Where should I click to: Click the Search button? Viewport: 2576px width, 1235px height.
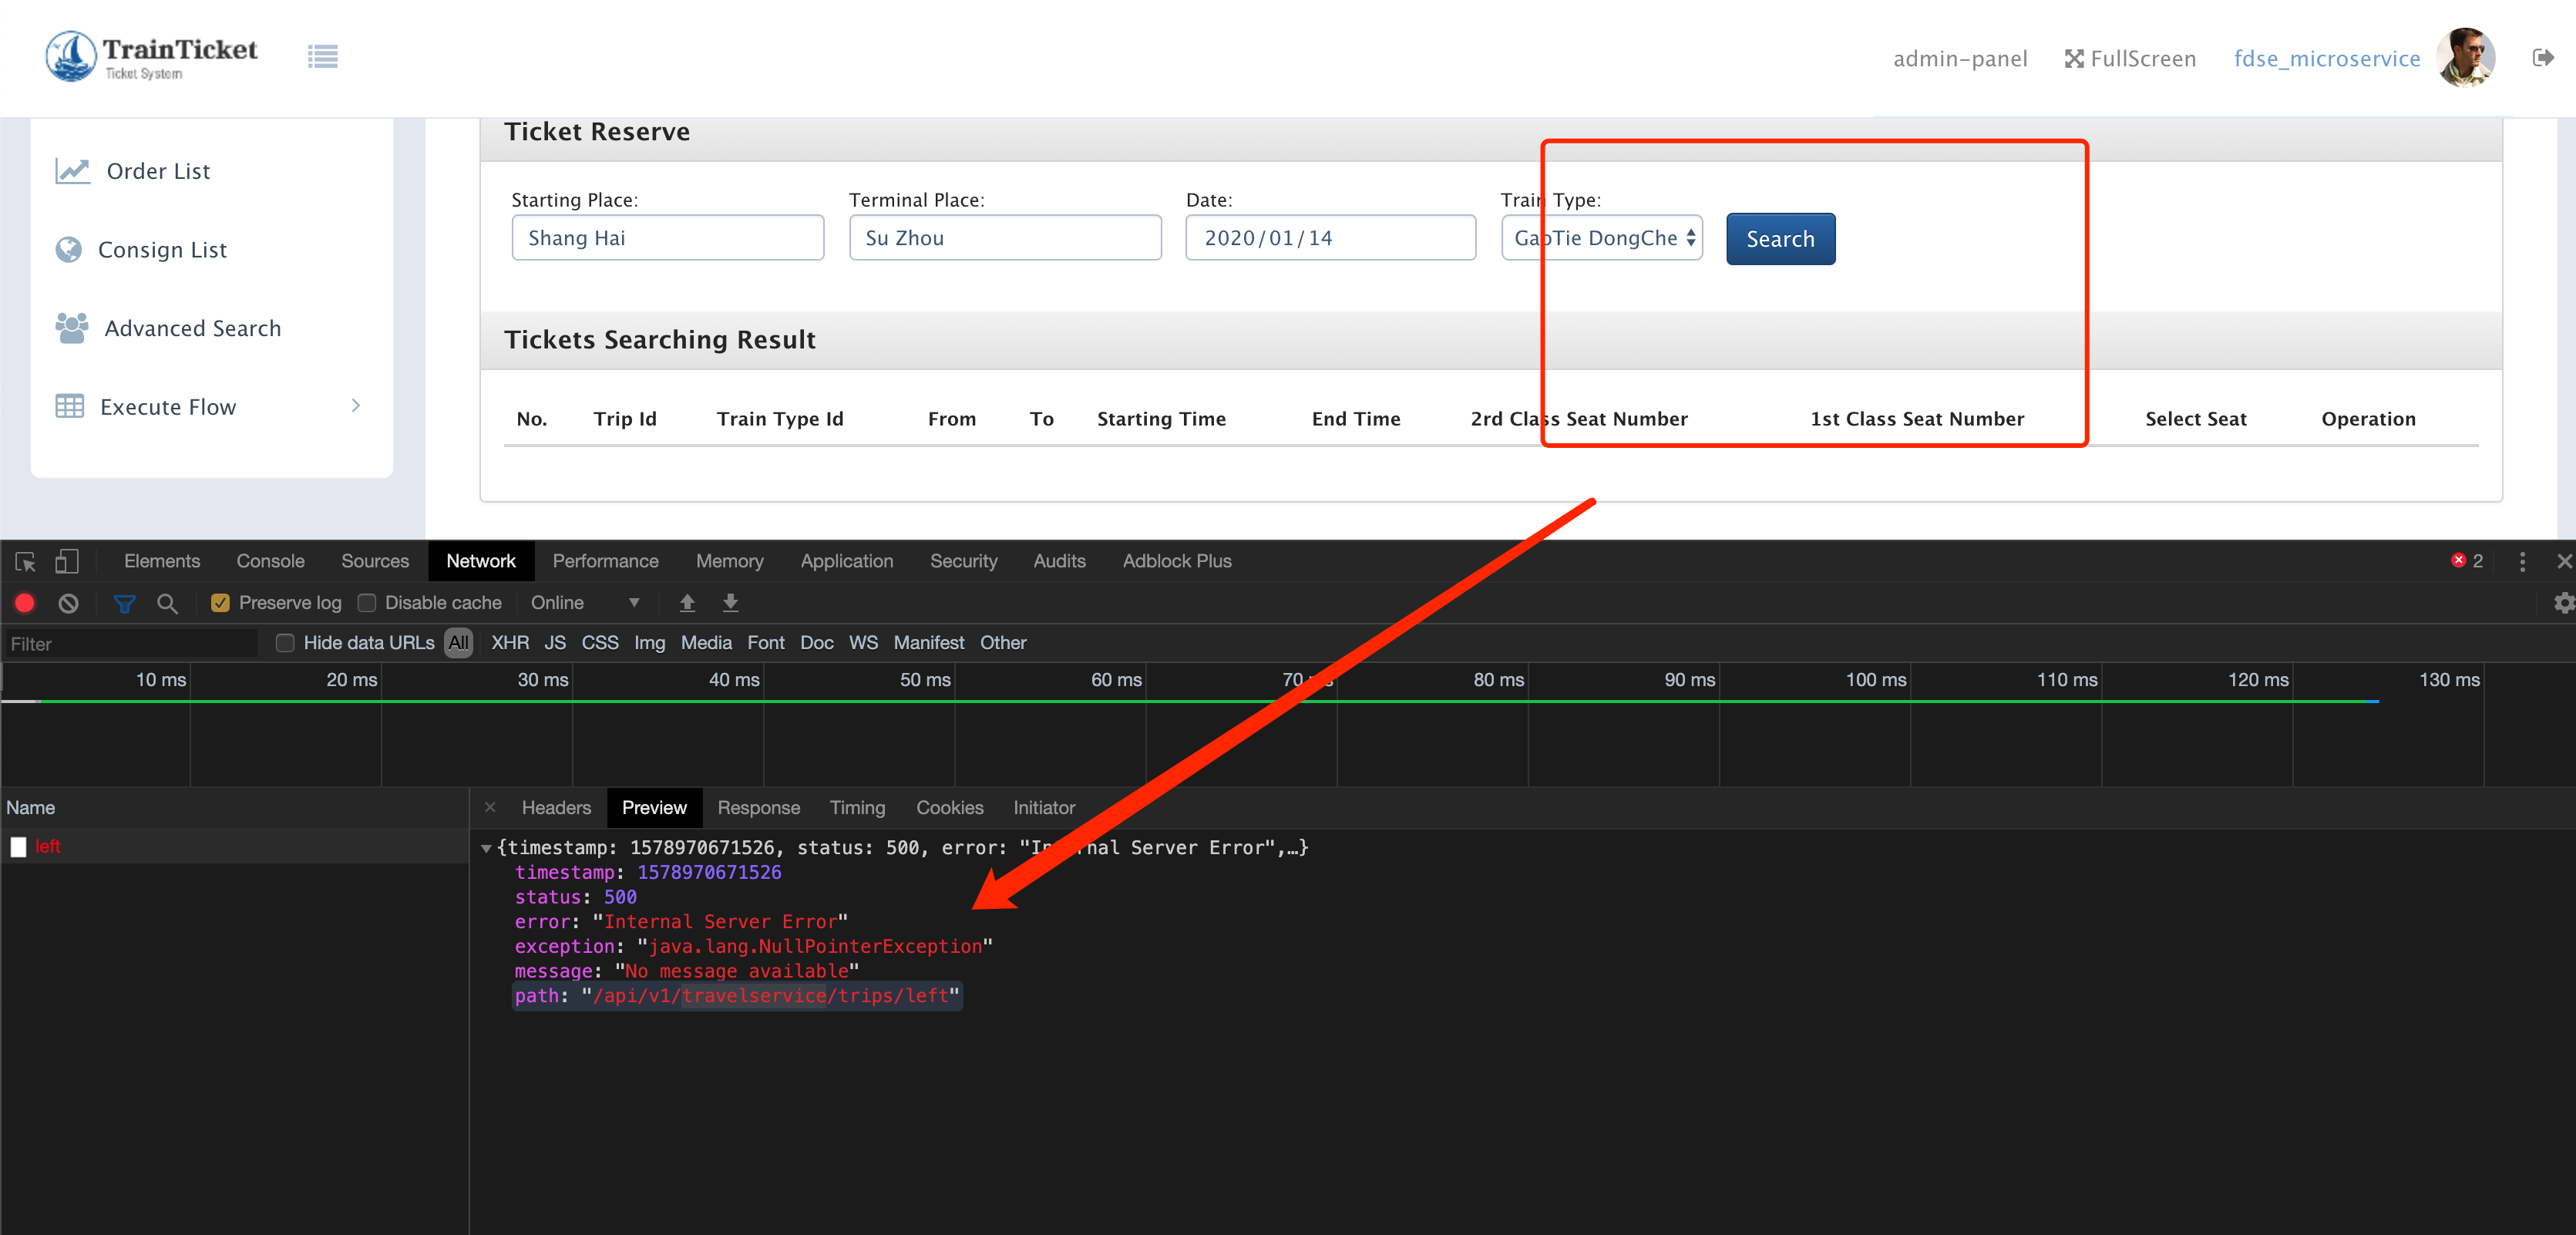1780,238
